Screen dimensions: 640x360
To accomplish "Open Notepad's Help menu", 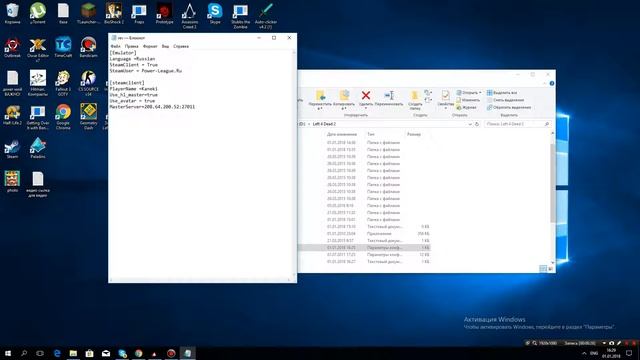I will 181,46.
